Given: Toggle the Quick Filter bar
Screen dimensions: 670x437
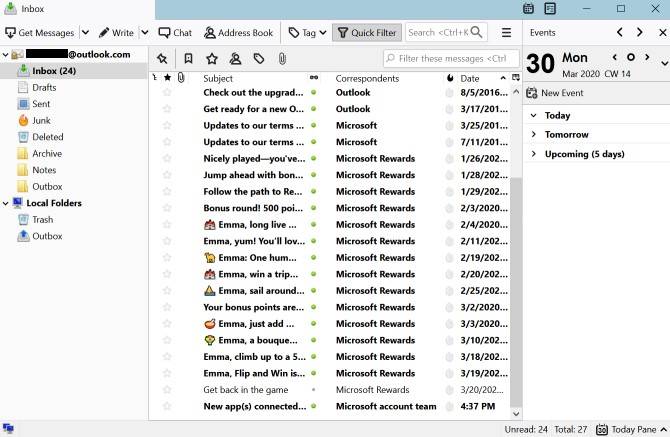Looking at the screenshot, I should click(367, 32).
